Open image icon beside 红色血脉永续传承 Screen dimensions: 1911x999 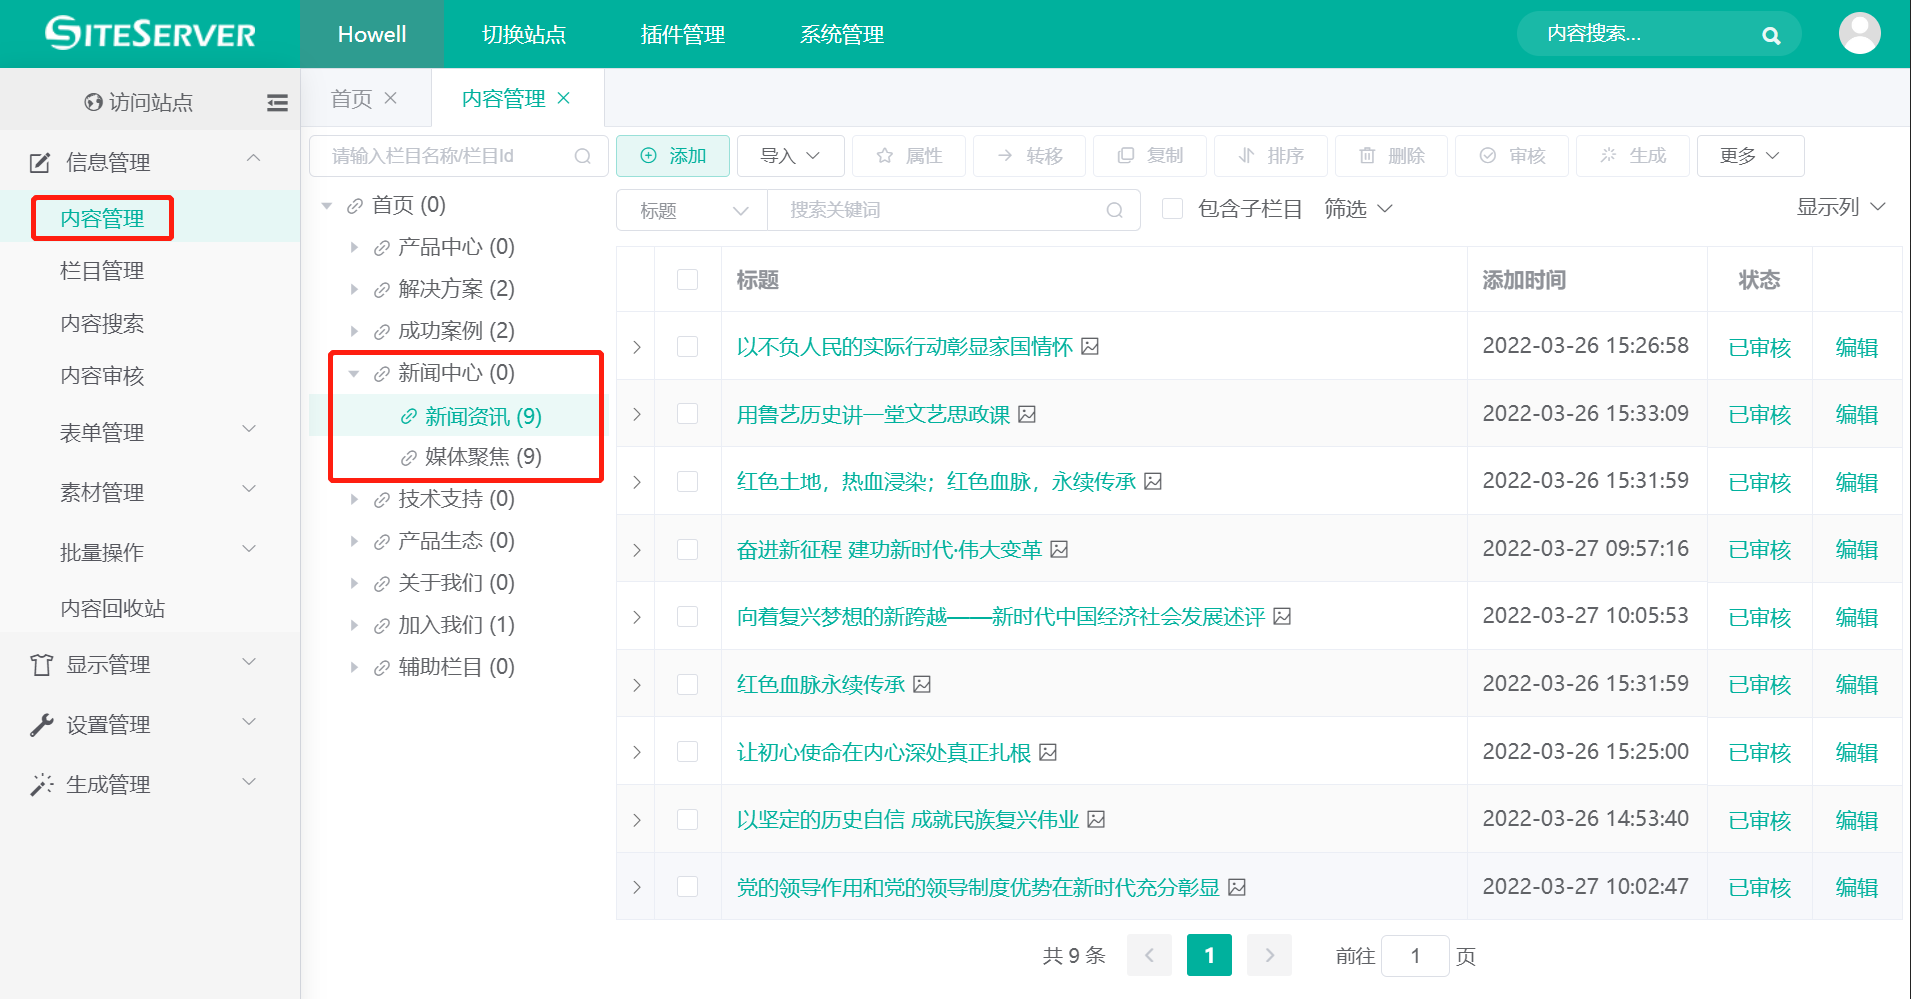point(922,684)
